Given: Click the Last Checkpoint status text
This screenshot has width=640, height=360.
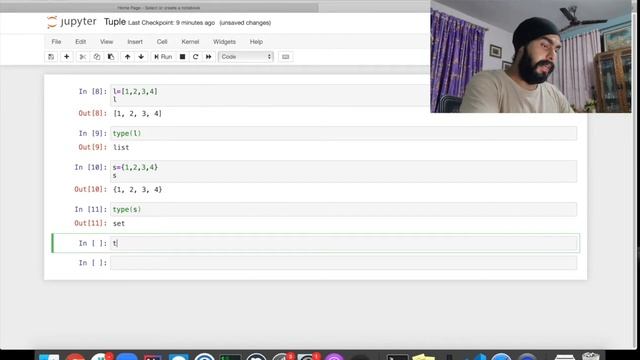Looking at the screenshot, I should [x=171, y=23].
